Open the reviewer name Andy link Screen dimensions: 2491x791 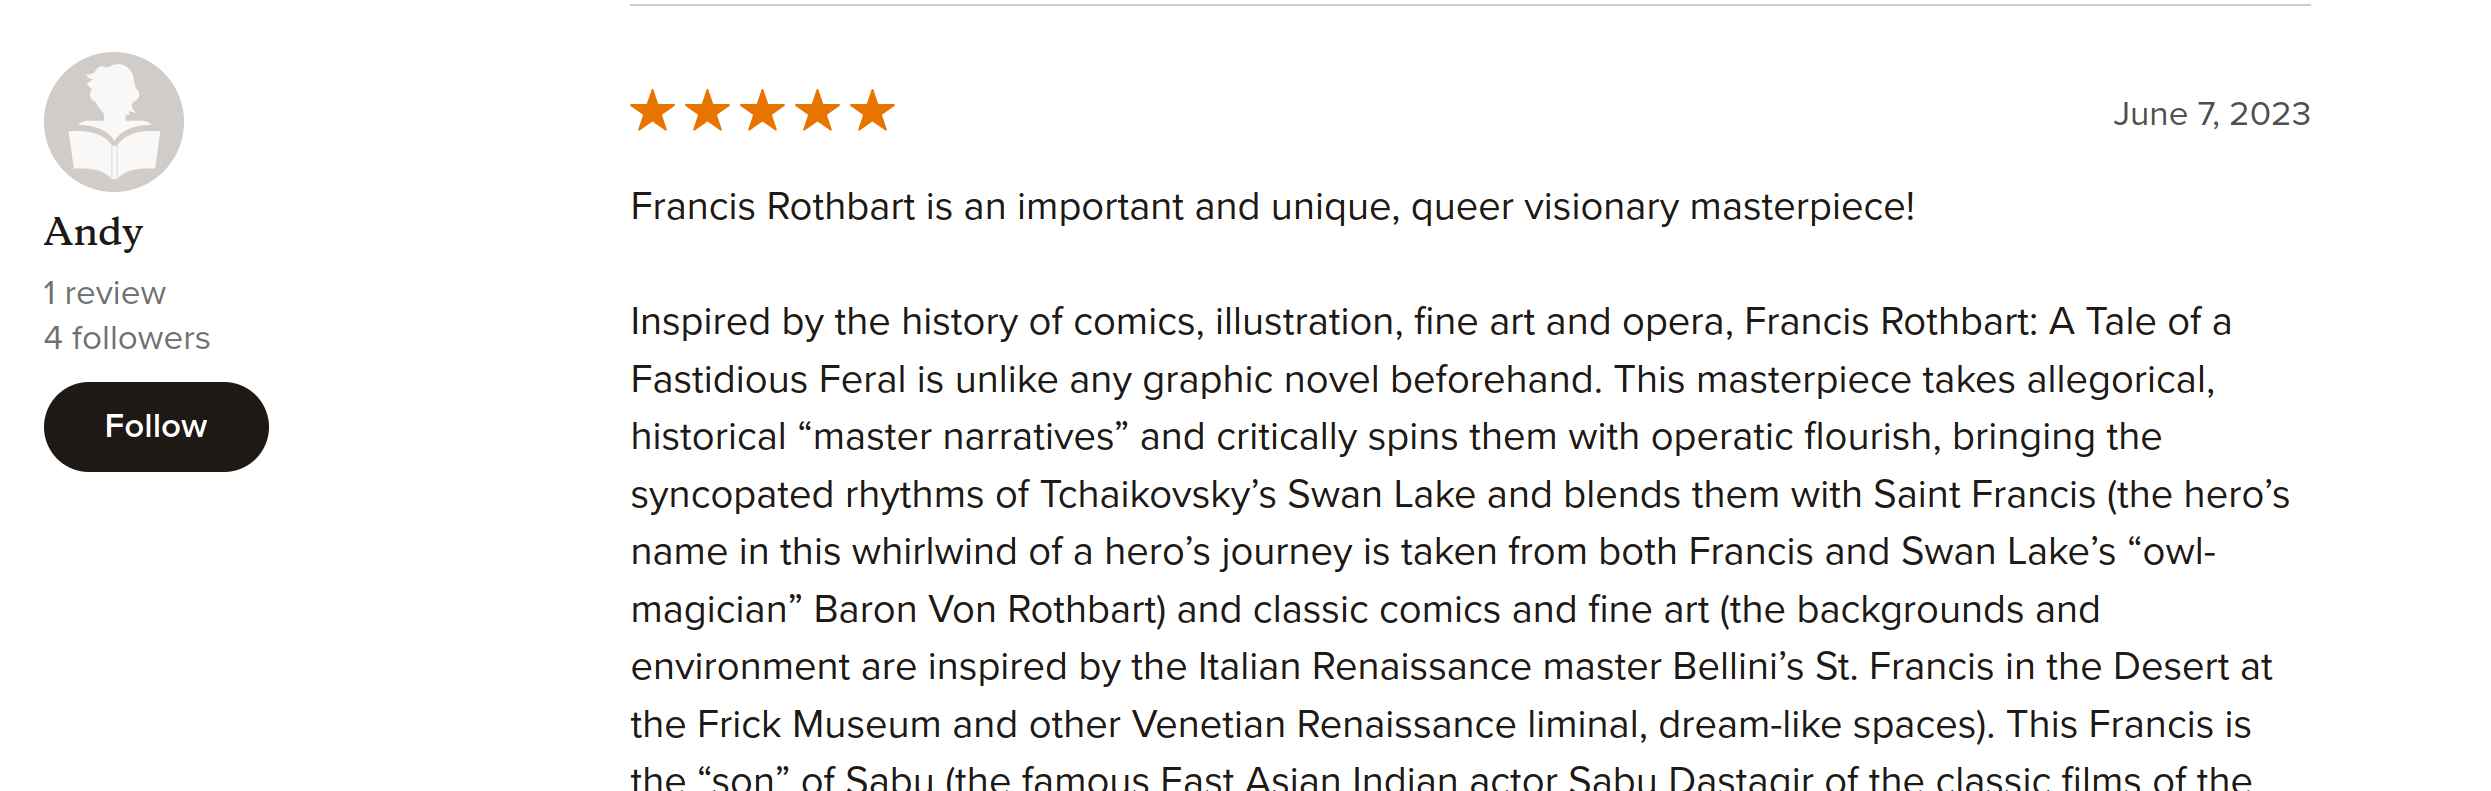click(94, 233)
